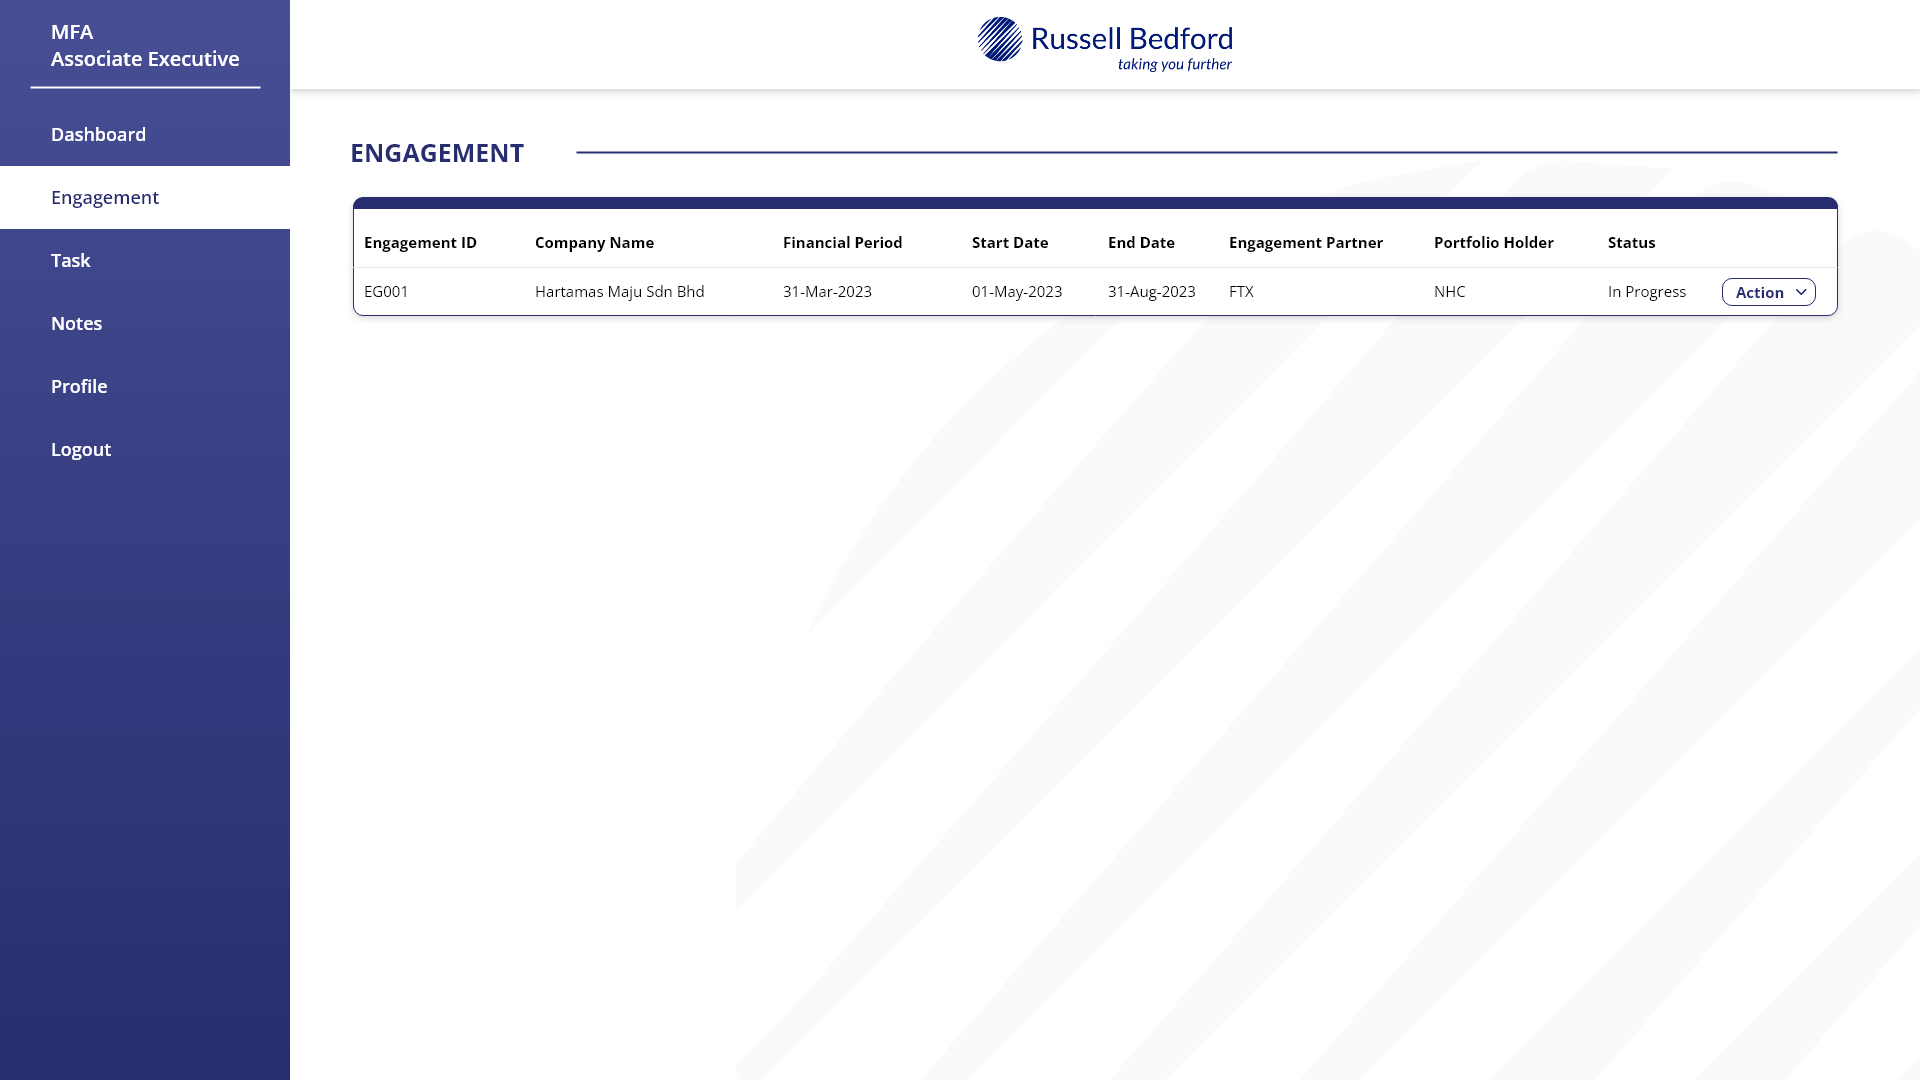Image resolution: width=1920 pixels, height=1080 pixels.
Task: Select the Engagement sidebar item
Action: tap(105, 197)
